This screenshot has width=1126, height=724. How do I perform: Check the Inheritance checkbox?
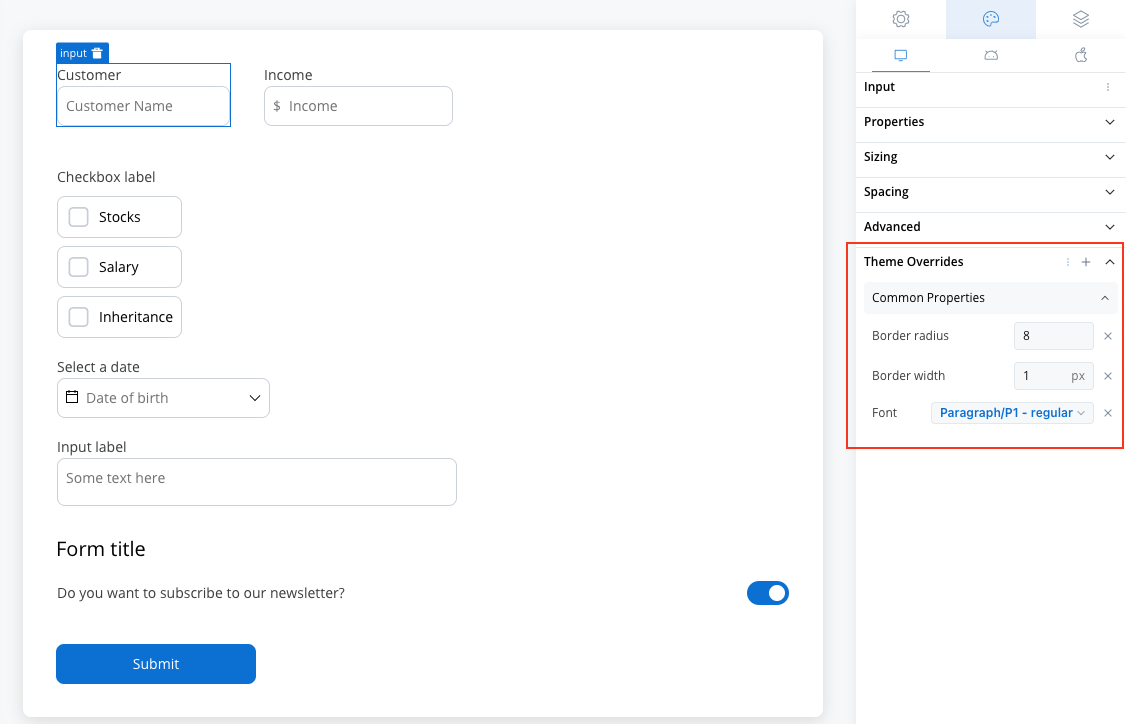[78, 317]
